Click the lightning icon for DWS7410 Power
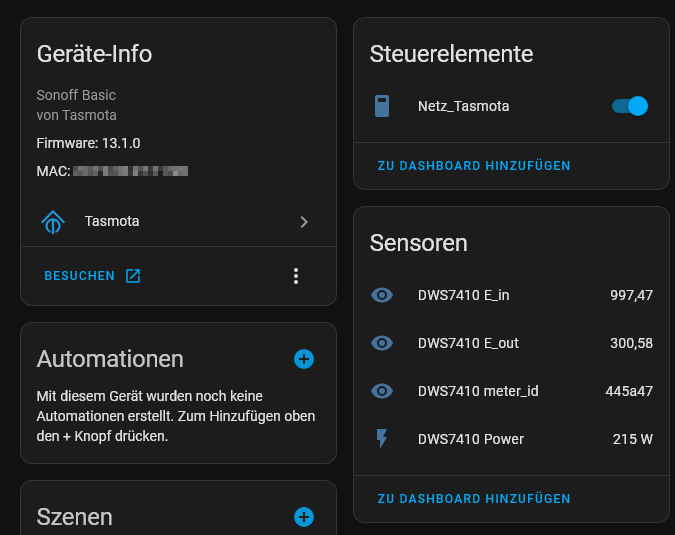 coord(382,439)
